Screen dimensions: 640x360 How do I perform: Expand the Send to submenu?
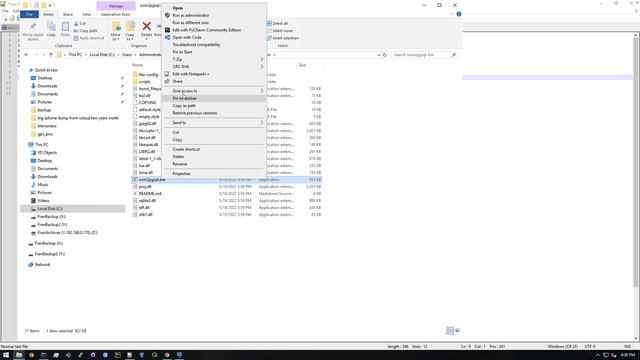pos(214,122)
